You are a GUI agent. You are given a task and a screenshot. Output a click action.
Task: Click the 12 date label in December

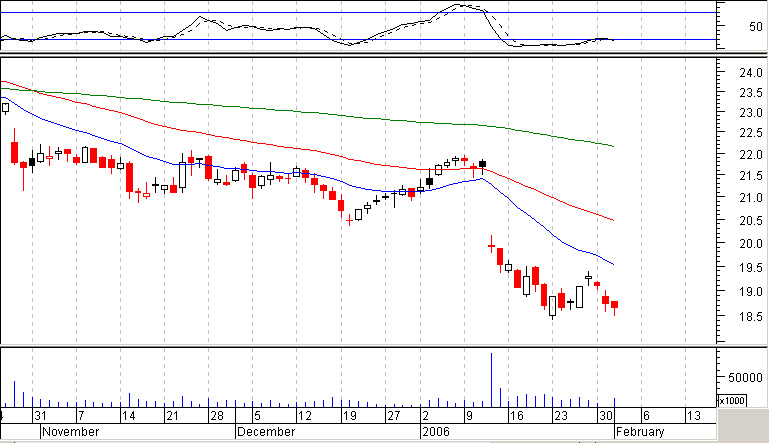(305, 416)
